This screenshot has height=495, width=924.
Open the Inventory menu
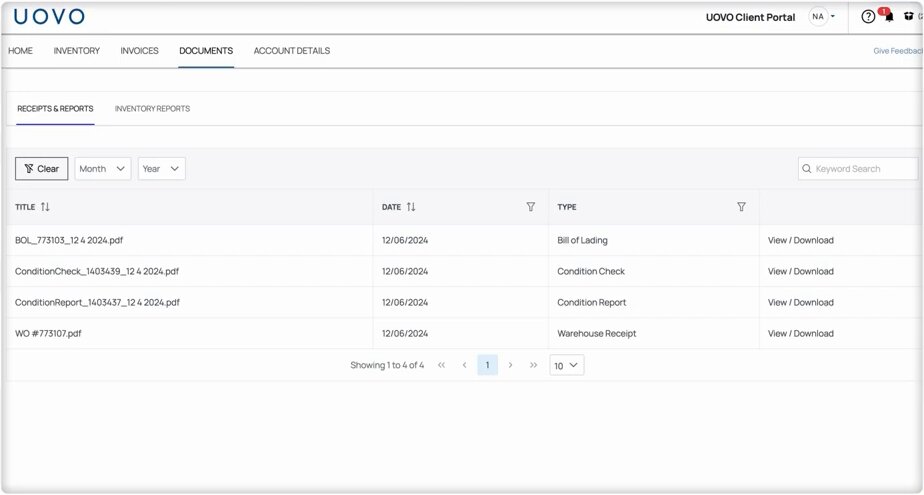[77, 51]
